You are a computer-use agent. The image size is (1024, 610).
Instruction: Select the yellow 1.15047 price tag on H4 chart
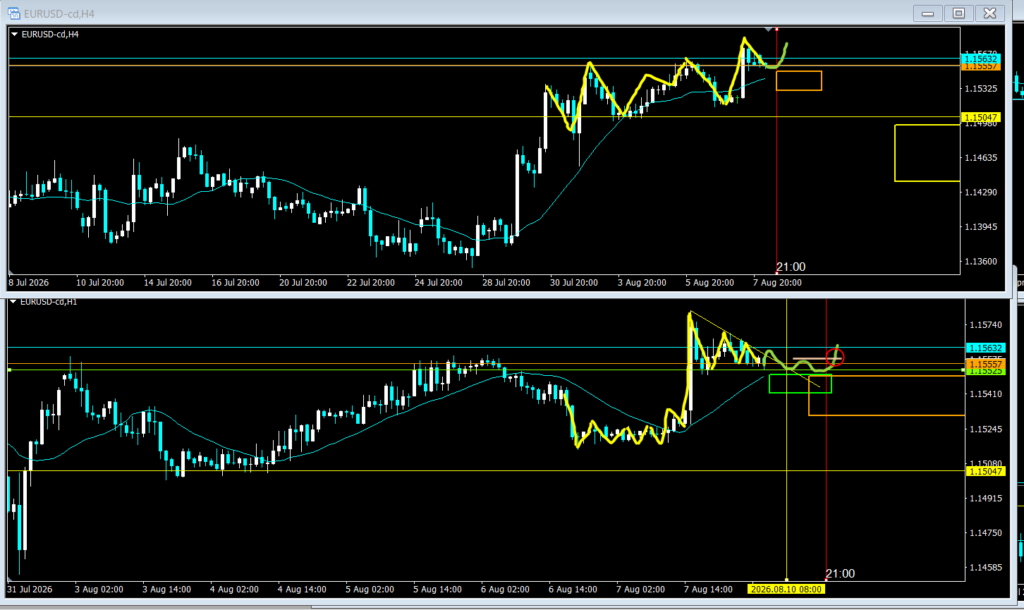click(x=981, y=118)
